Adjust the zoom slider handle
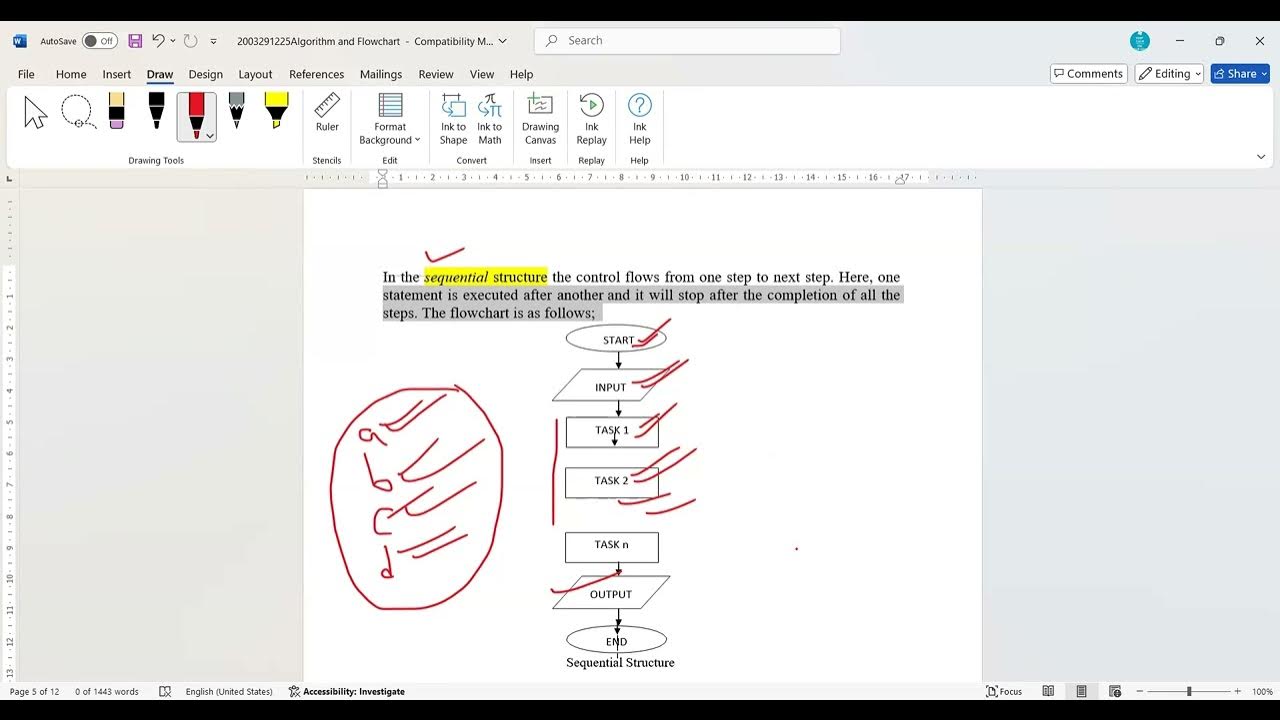The height and width of the screenshot is (720, 1280). 1189,692
